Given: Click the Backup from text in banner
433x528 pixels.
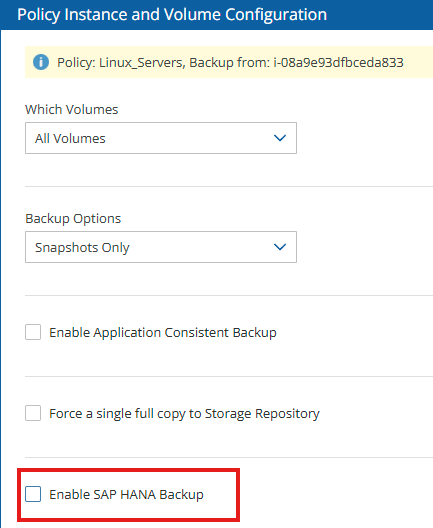Looking at the screenshot, I should 229,63.
